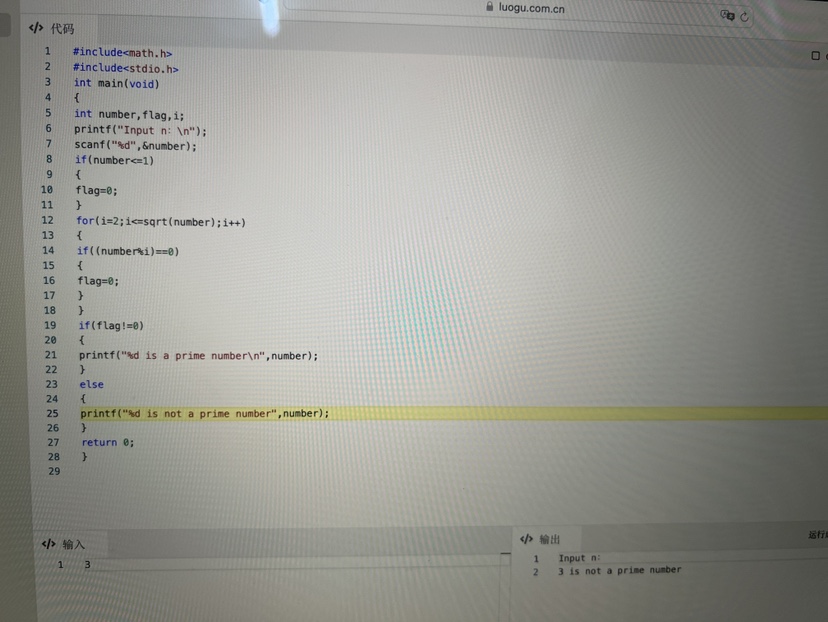
Task: Click the highlighted line 25 printf statement
Action: [x=204, y=413]
